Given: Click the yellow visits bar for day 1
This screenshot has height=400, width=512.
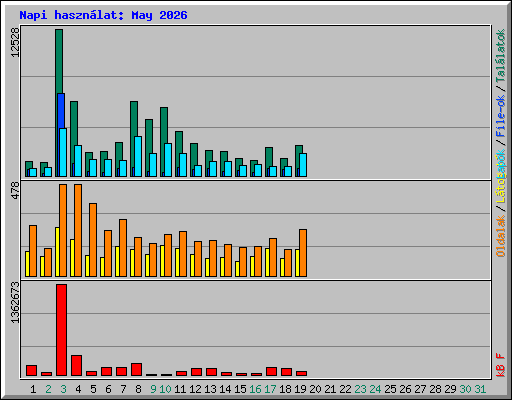Looking at the screenshot, I should tap(27, 264).
